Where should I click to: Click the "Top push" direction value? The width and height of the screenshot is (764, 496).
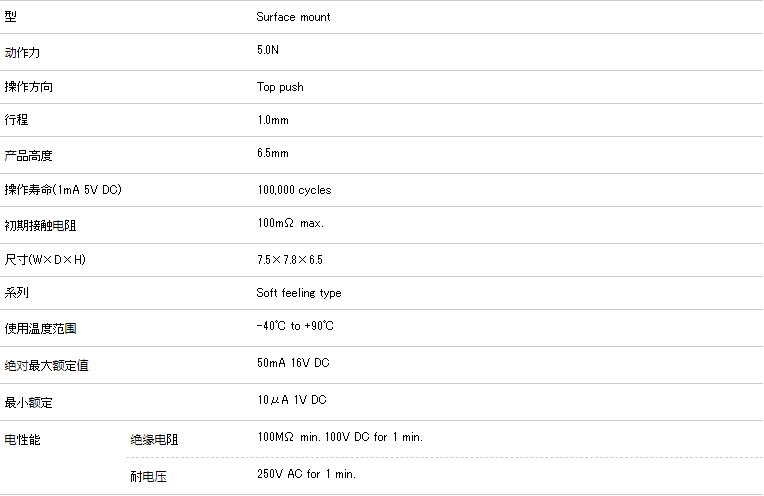click(280, 87)
